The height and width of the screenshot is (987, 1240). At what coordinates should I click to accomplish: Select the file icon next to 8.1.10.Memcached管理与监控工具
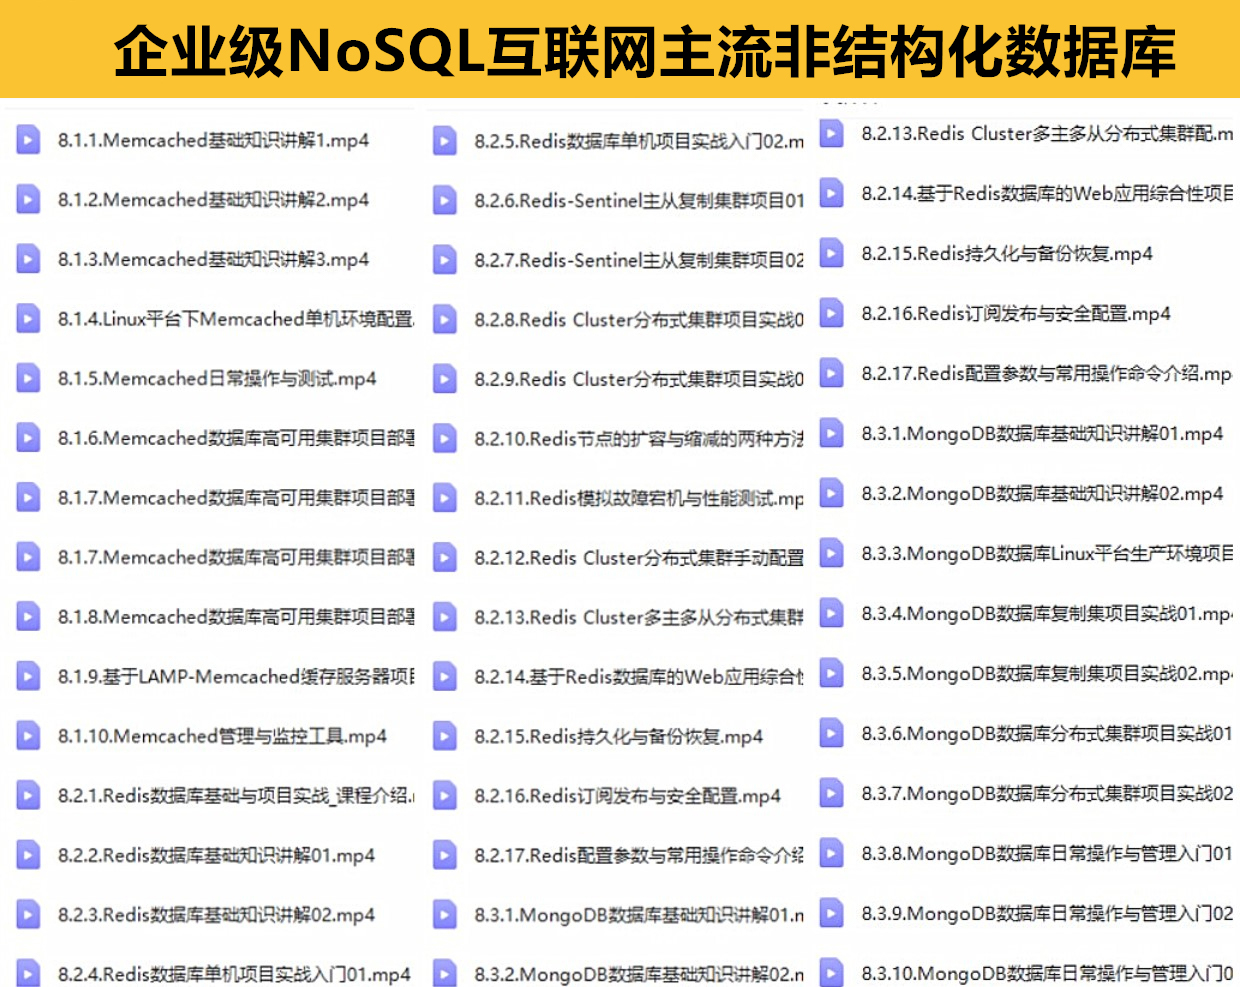point(28,736)
